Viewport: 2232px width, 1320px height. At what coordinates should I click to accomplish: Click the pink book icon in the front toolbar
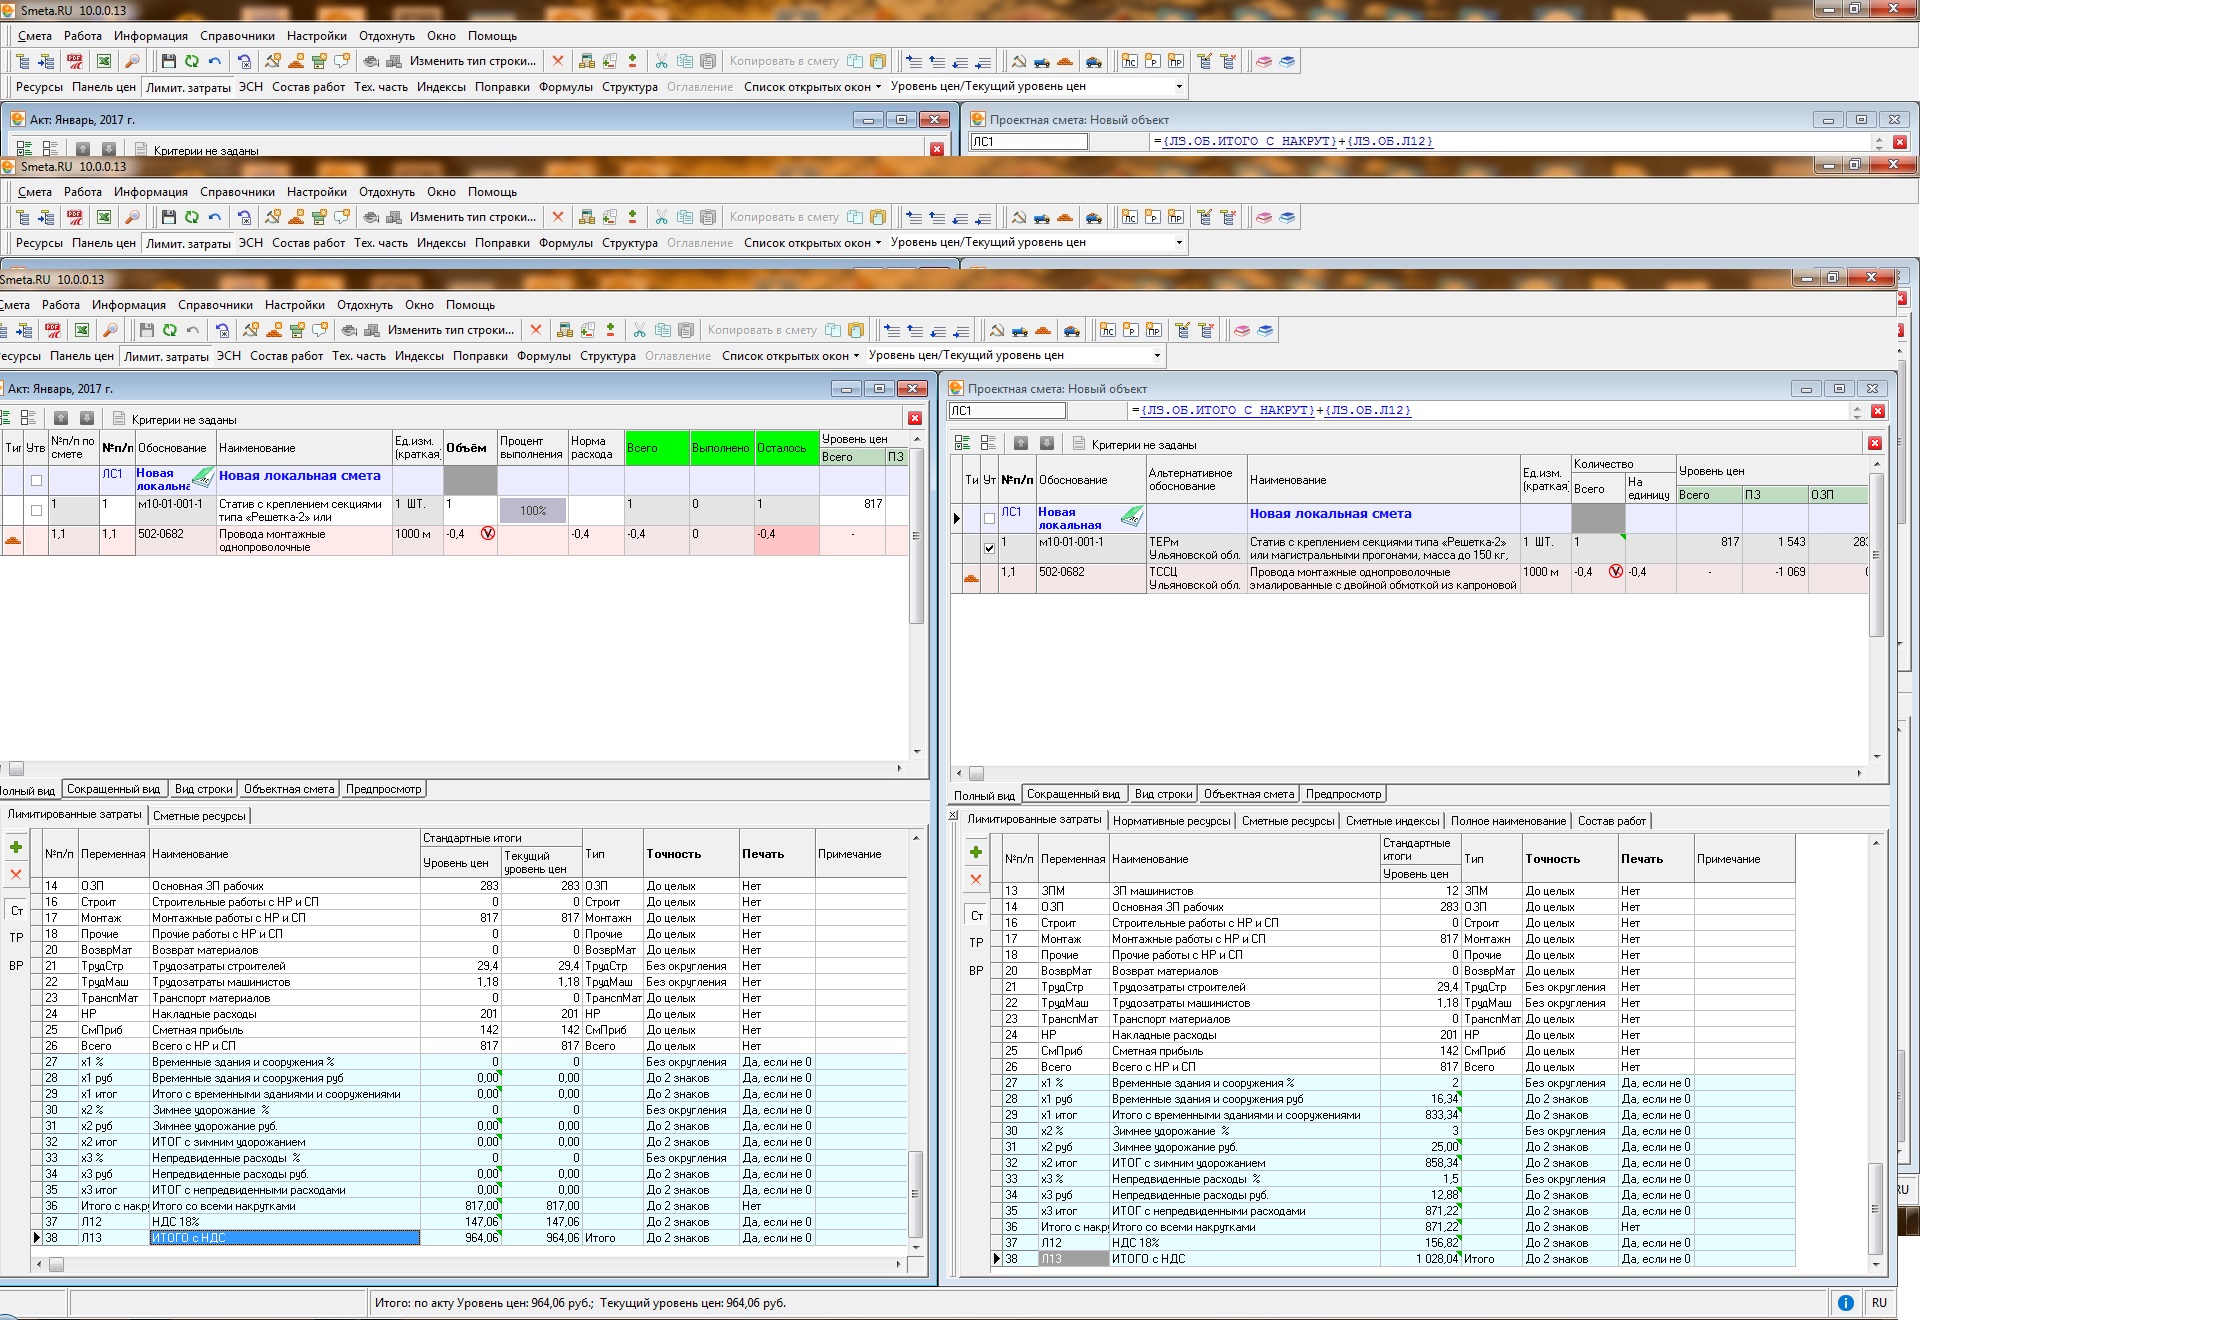click(1242, 330)
